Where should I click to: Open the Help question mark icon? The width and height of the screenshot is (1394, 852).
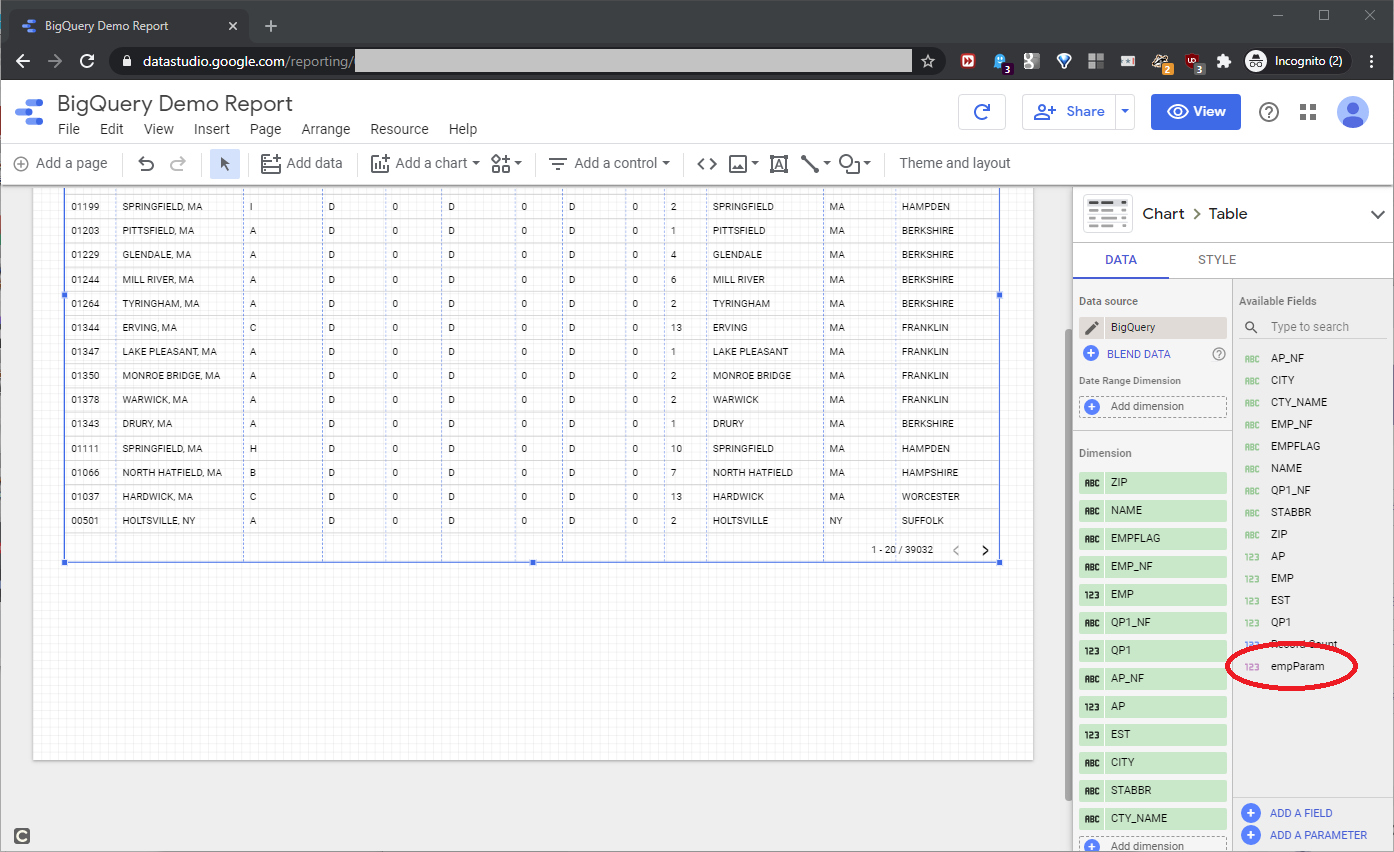click(x=1269, y=112)
